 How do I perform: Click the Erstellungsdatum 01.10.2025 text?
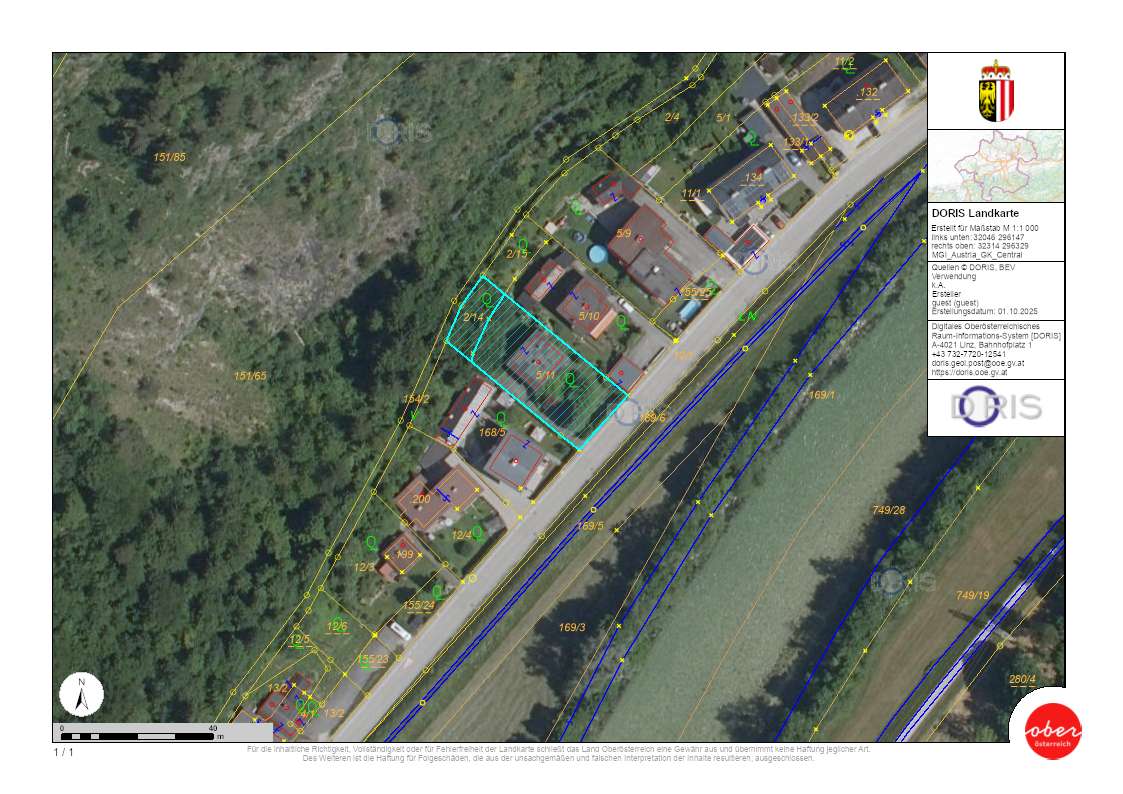(985, 312)
